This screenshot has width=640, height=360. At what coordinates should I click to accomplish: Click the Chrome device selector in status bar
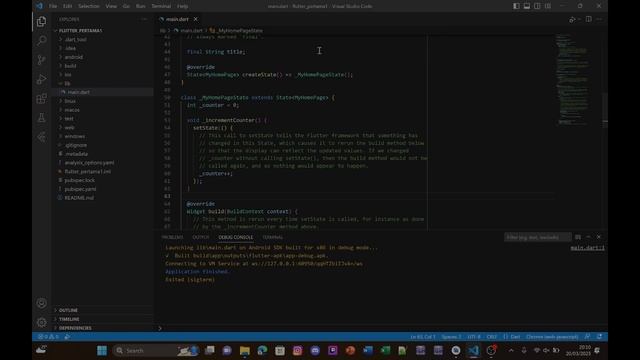coord(552,337)
